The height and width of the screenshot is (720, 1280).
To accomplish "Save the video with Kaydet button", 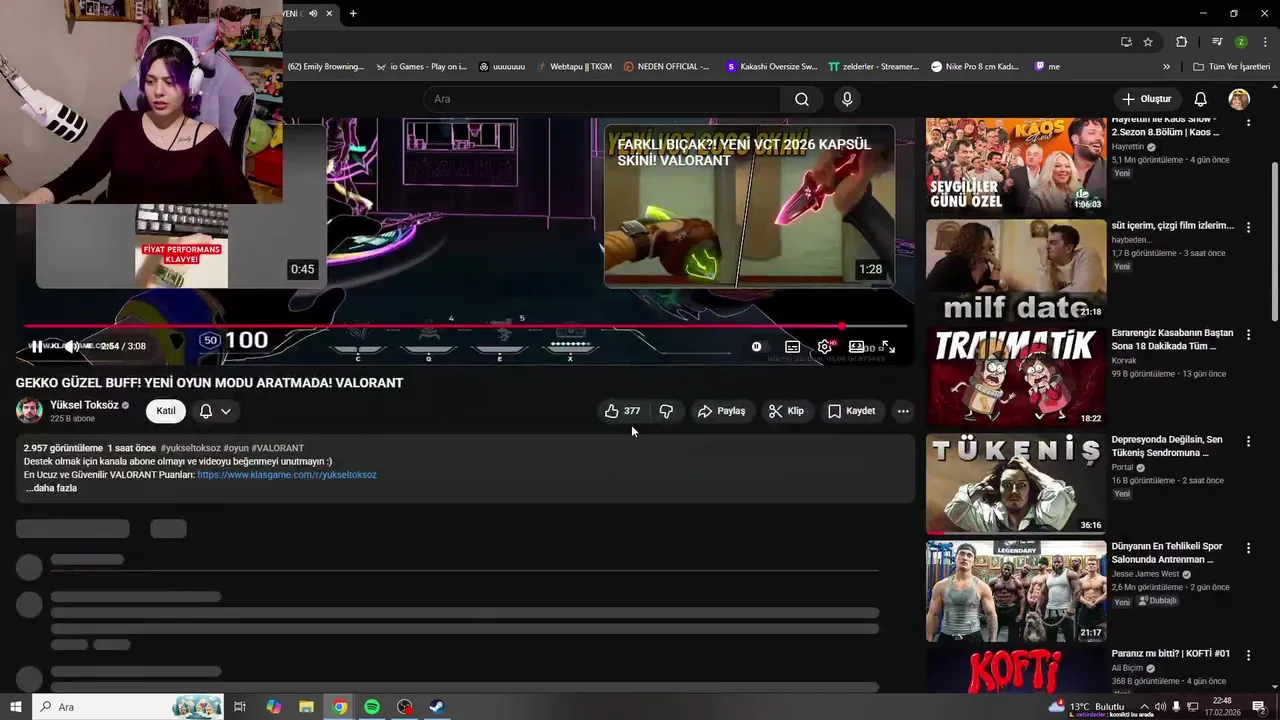I will [x=851, y=411].
